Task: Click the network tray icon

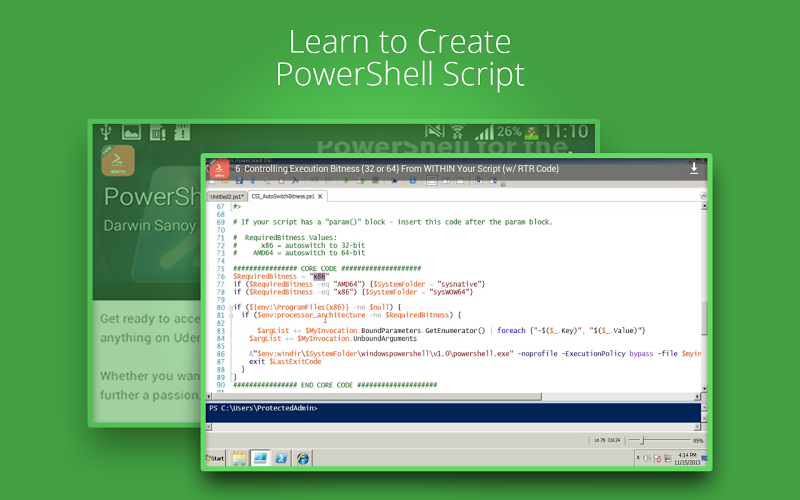Action: coord(667,458)
